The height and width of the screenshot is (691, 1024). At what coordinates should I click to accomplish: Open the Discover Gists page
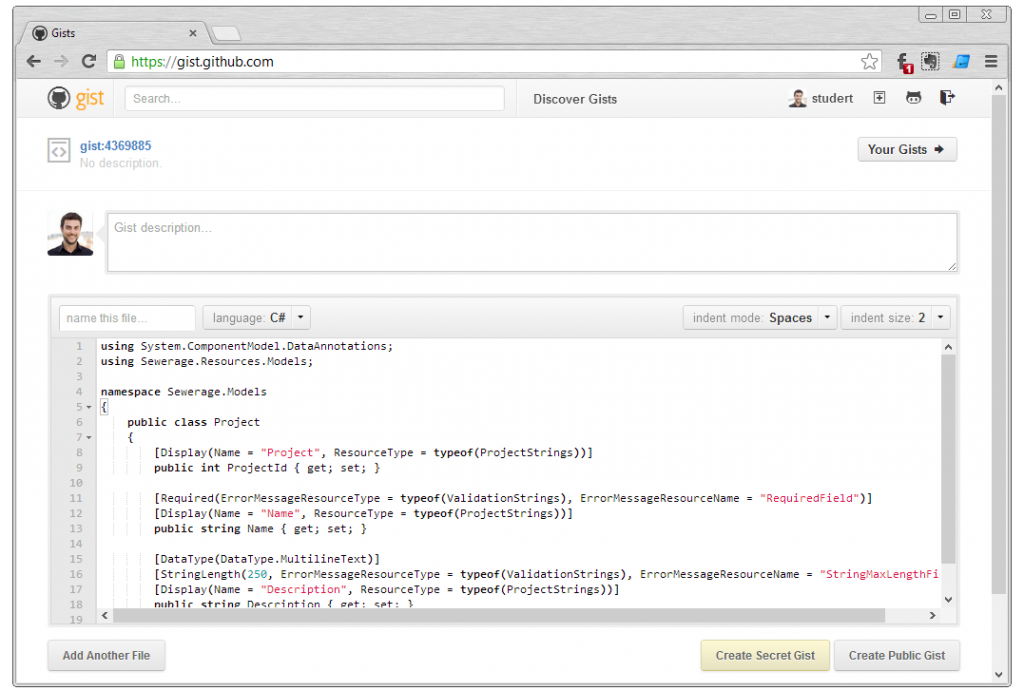tap(575, 99)
